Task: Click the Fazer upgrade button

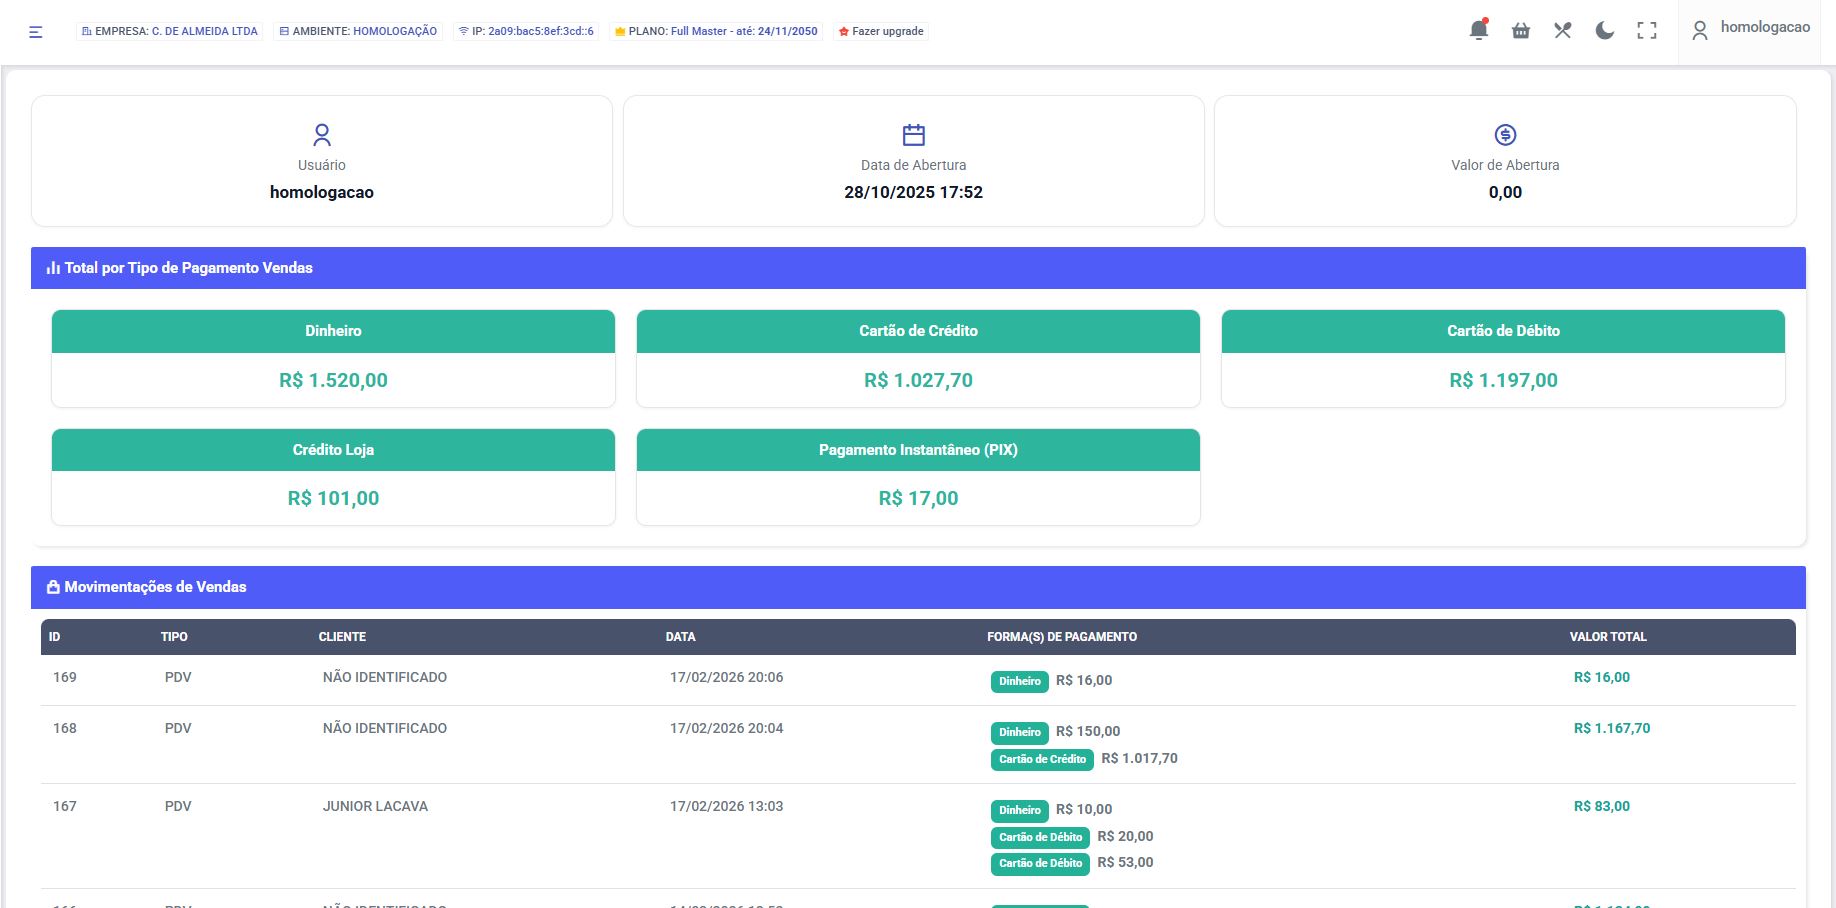Action: pos(881,32)
